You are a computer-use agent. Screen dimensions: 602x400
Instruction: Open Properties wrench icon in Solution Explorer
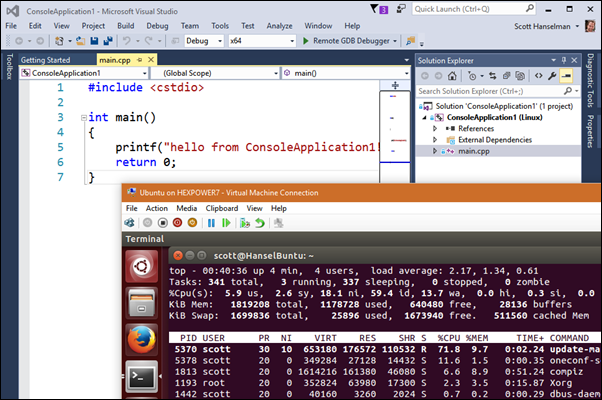pos(552,76)
